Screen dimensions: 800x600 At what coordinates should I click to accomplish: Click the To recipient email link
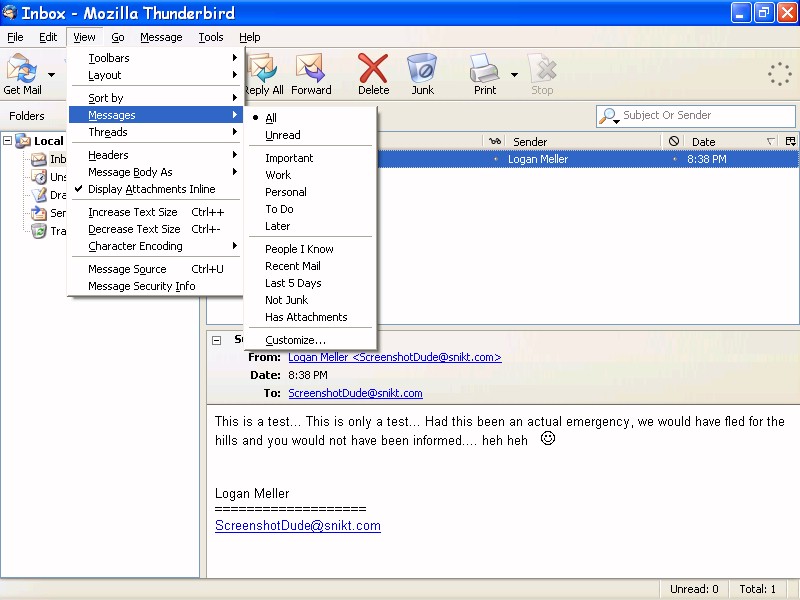point(355,393)
